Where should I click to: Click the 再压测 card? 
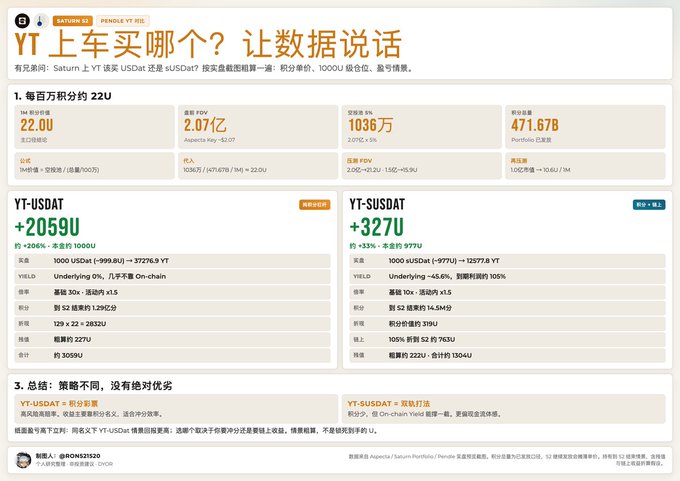585,165
